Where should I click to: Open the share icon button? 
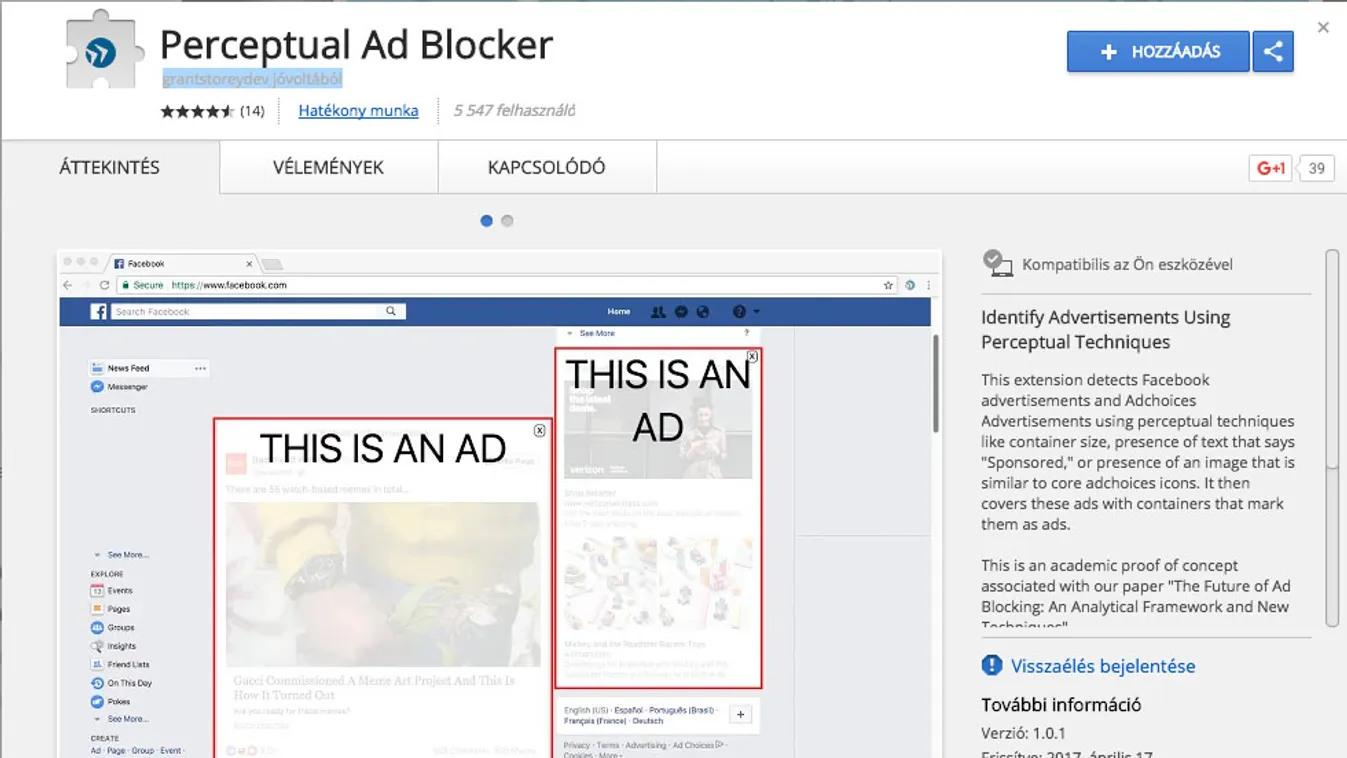pyautogui.click(x=1273, y=52)
